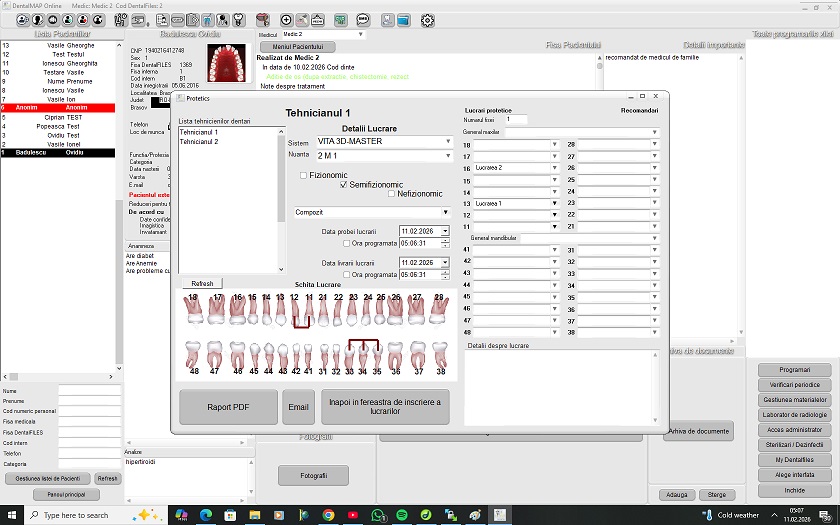Tick the Nefizionomic checkbox
This screenshot has height=525, width=840.
tap(391, 193)
